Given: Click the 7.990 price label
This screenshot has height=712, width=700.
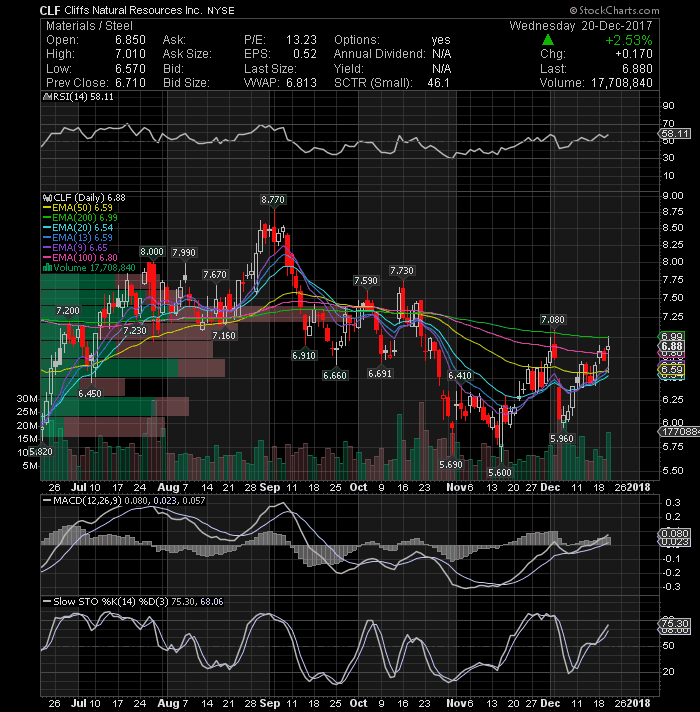Looking at the screenshot, I should click(184, 252).
